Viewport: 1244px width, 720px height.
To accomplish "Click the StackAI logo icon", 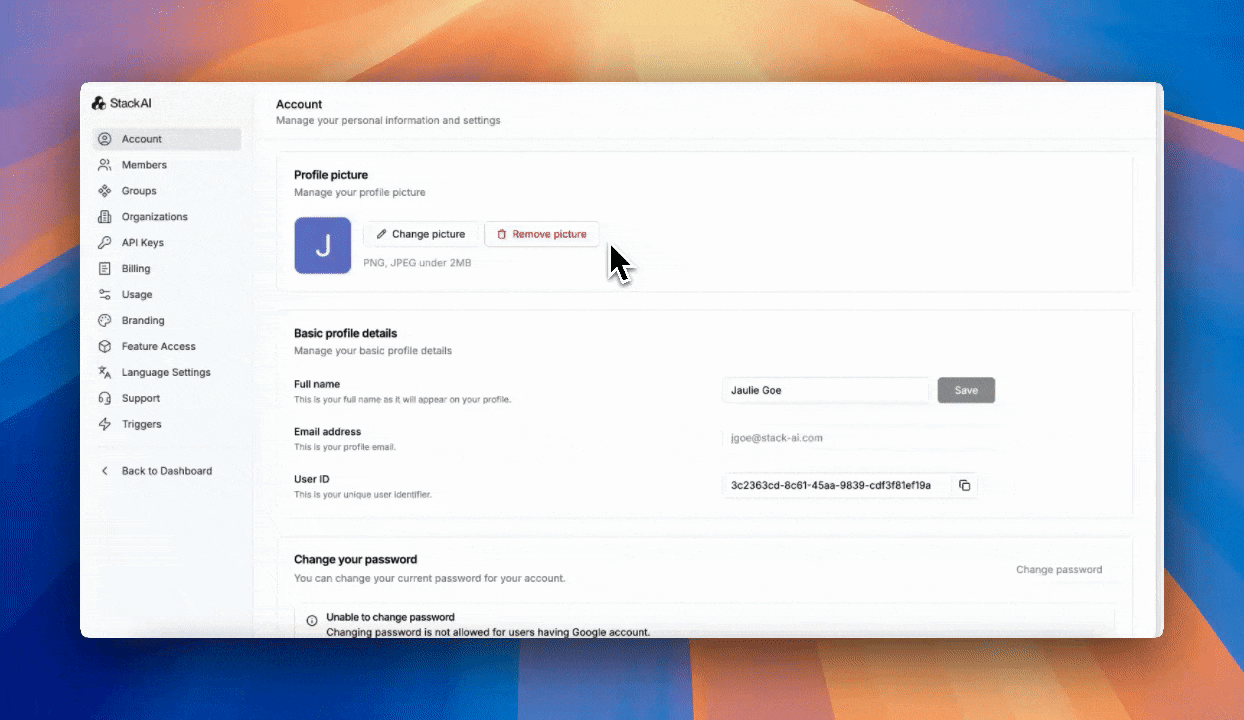I will [98, 103].
